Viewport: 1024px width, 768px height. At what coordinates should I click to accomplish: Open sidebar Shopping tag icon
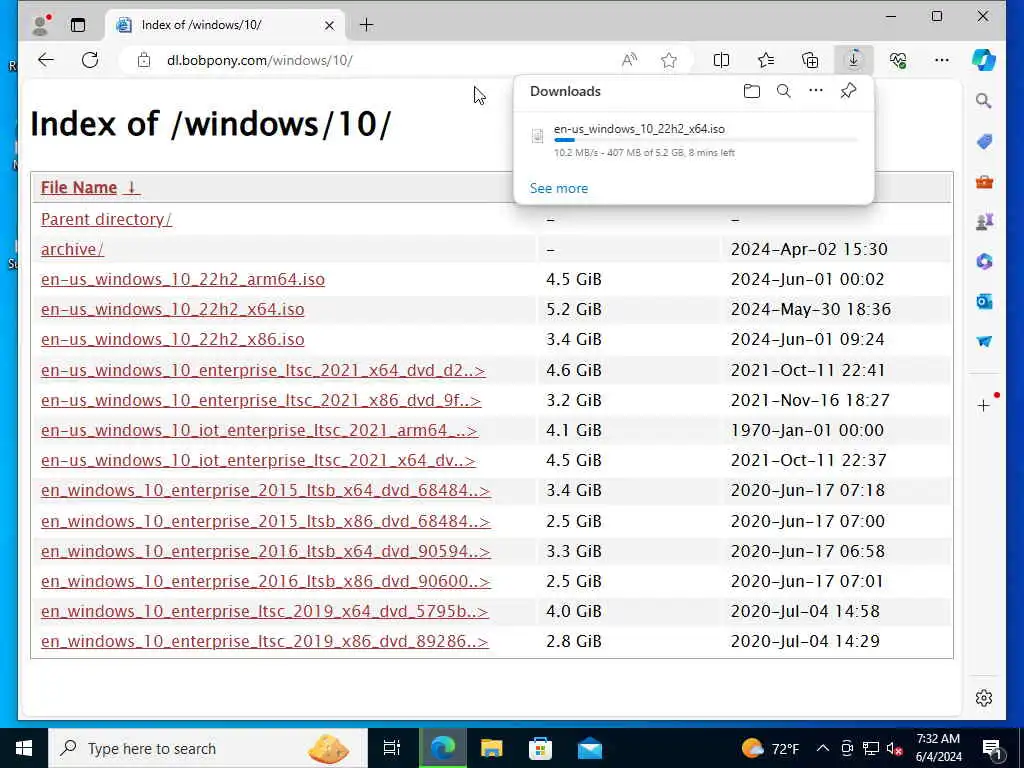984,142
